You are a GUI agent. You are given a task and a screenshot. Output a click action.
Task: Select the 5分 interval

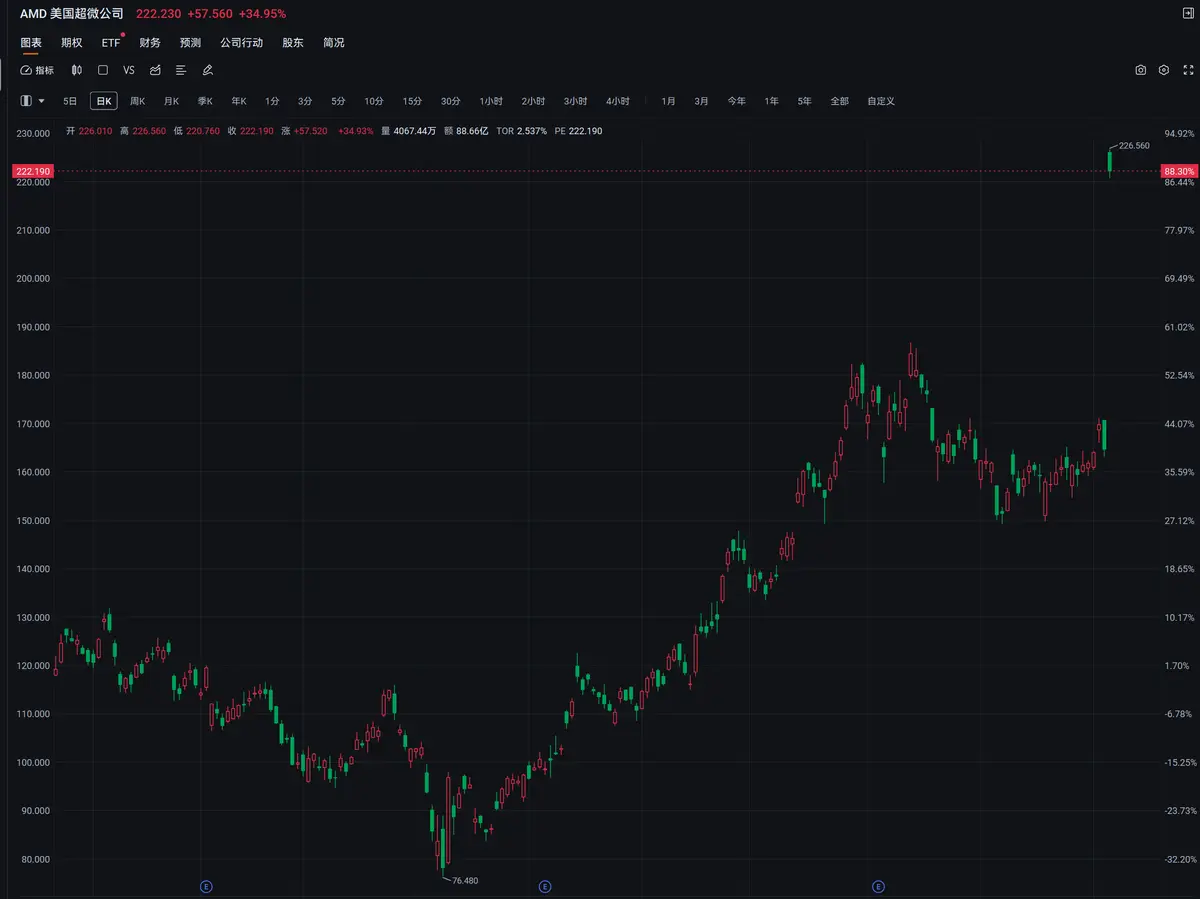click(x=338, y=101)
